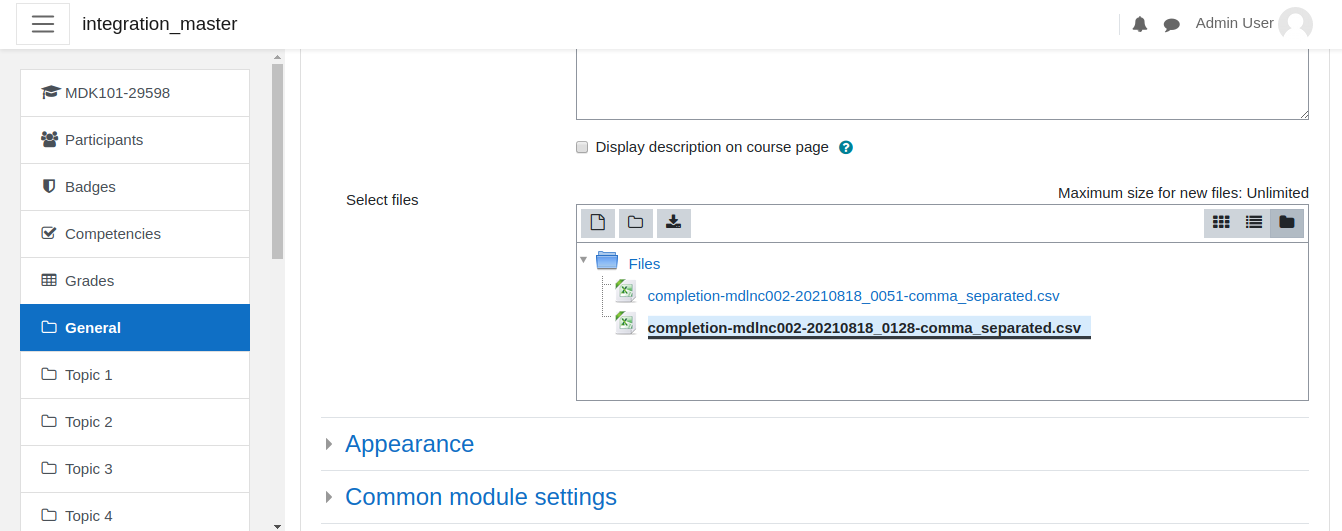Open completion-mdlnc002-20210818_0051 csv file

853,296
